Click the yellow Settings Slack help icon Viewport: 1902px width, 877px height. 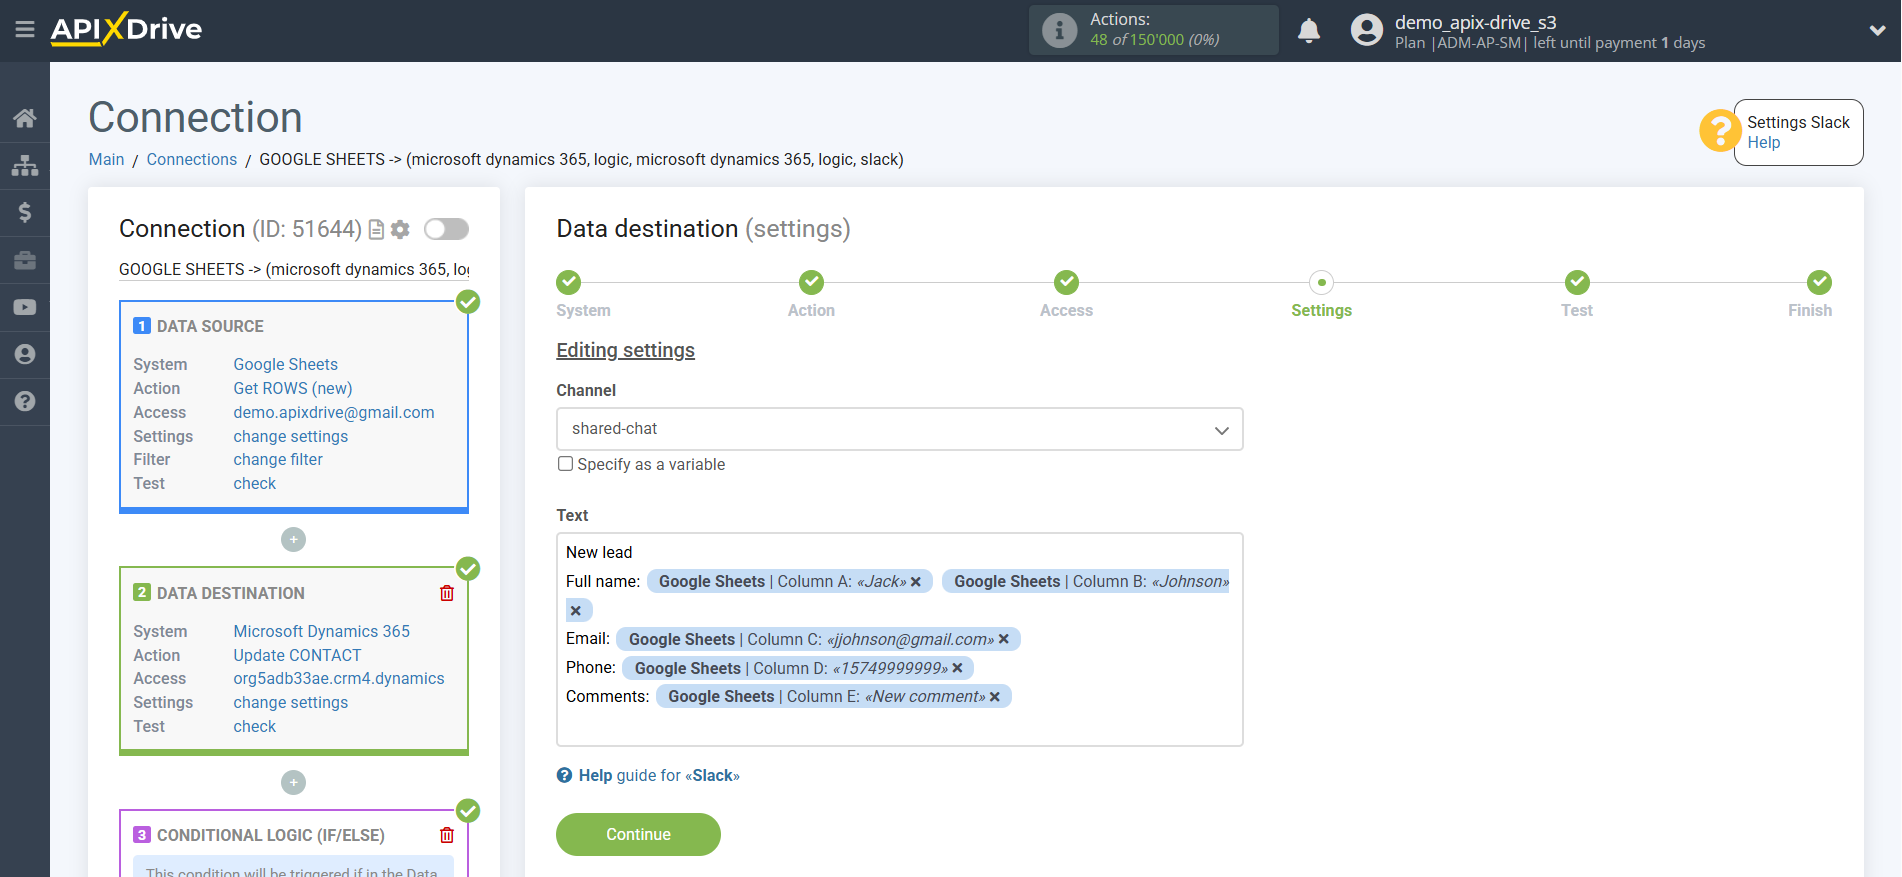coord(1719,131)
